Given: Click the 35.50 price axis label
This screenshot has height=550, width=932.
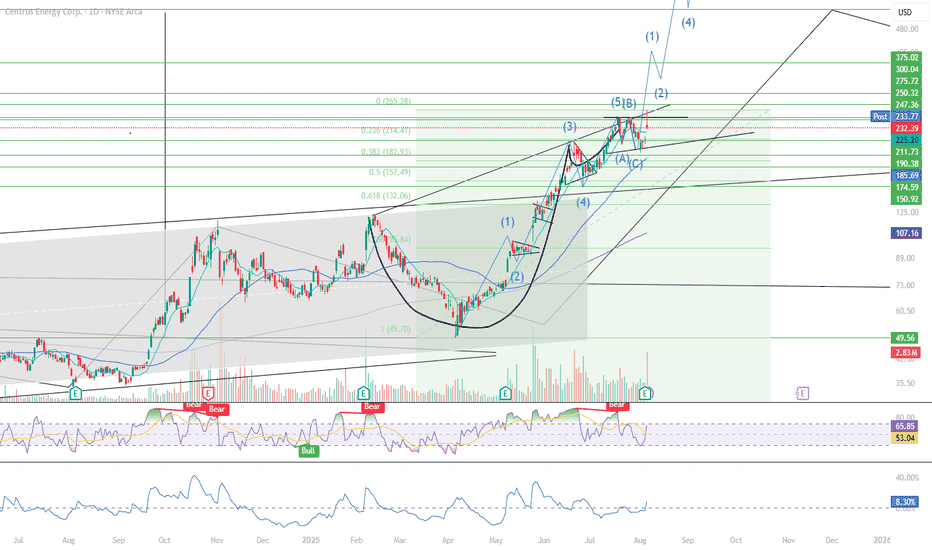Looking at the screenshot, I should click(905, 384).
